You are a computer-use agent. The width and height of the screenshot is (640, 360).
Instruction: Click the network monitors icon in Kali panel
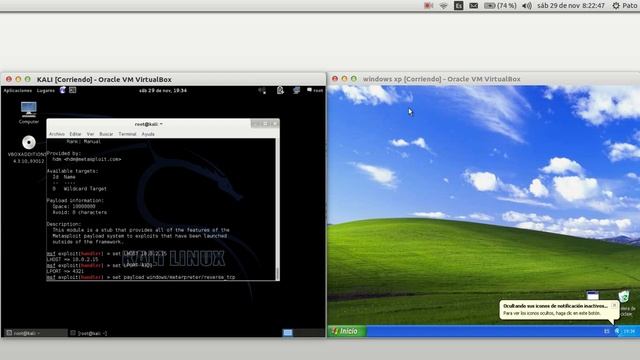pyautogui.click(x=296, y=91)
